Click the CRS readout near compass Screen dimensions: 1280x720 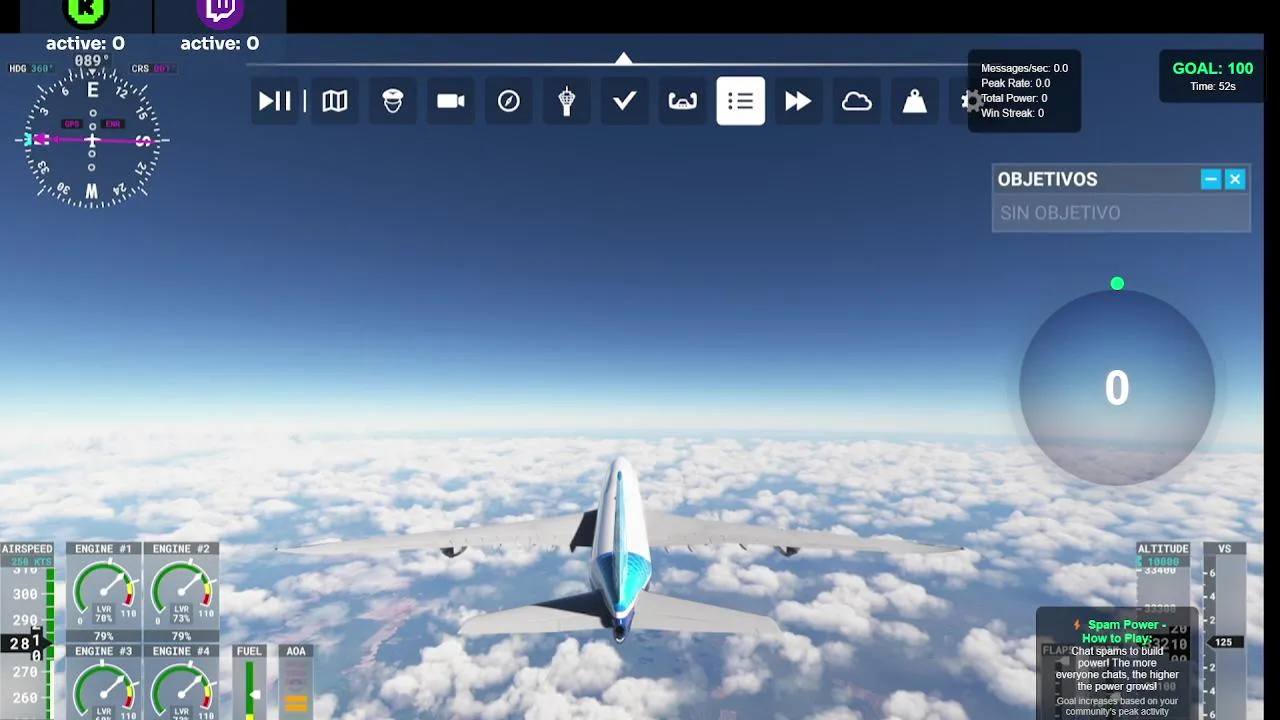(x=154, y=69)
